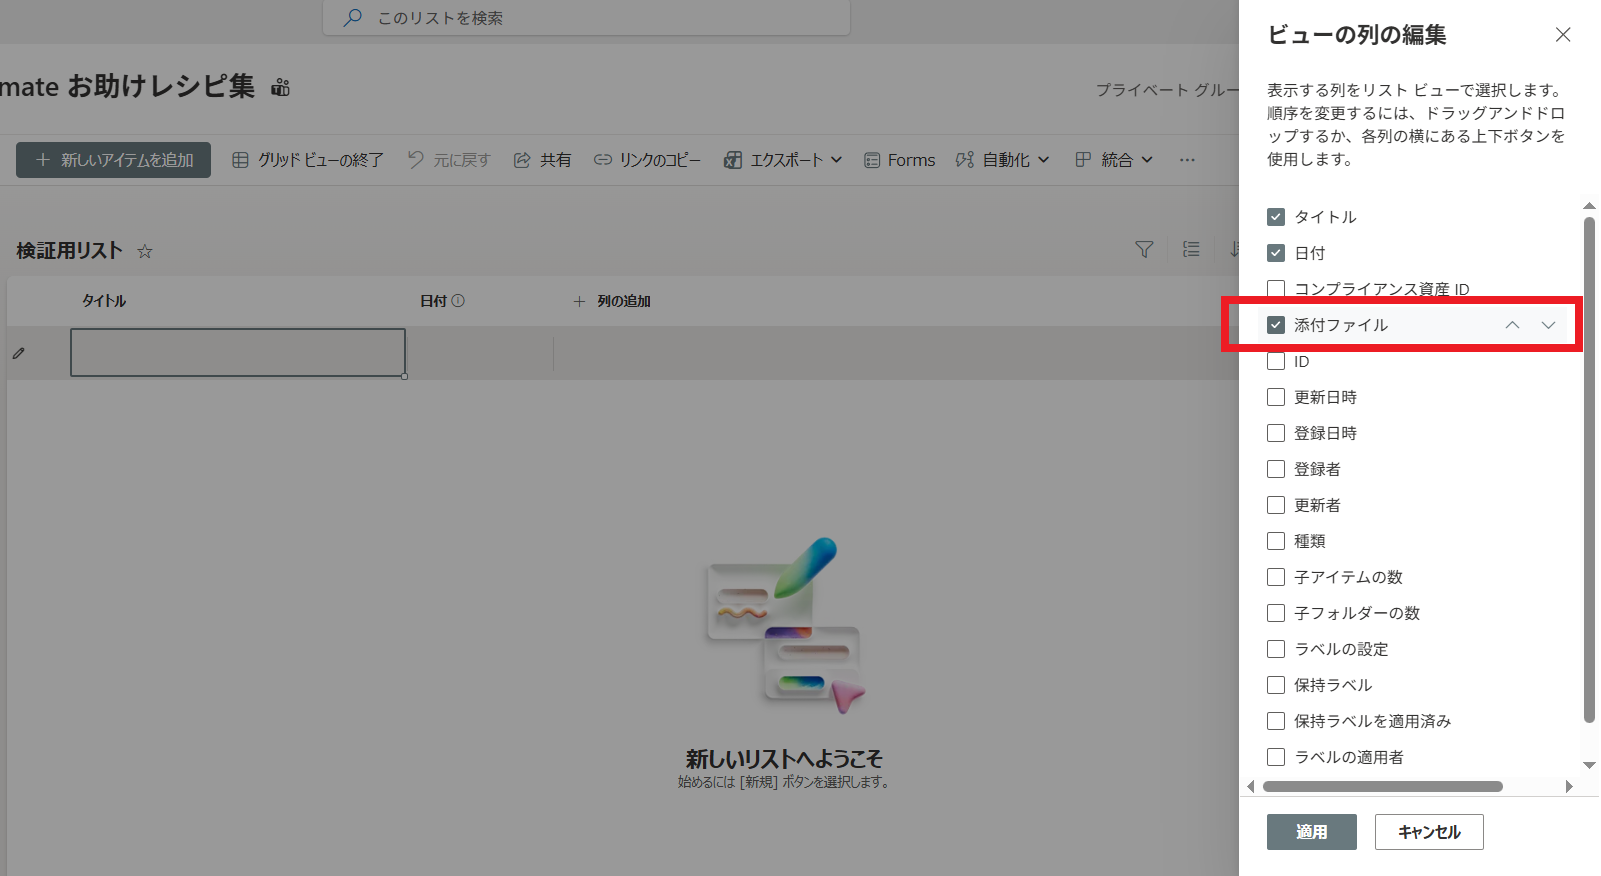The width and height of the screenshot is (1601, 876).
Task: Check the ラベルの適用者 checkbox
Action: (1276, 757)
